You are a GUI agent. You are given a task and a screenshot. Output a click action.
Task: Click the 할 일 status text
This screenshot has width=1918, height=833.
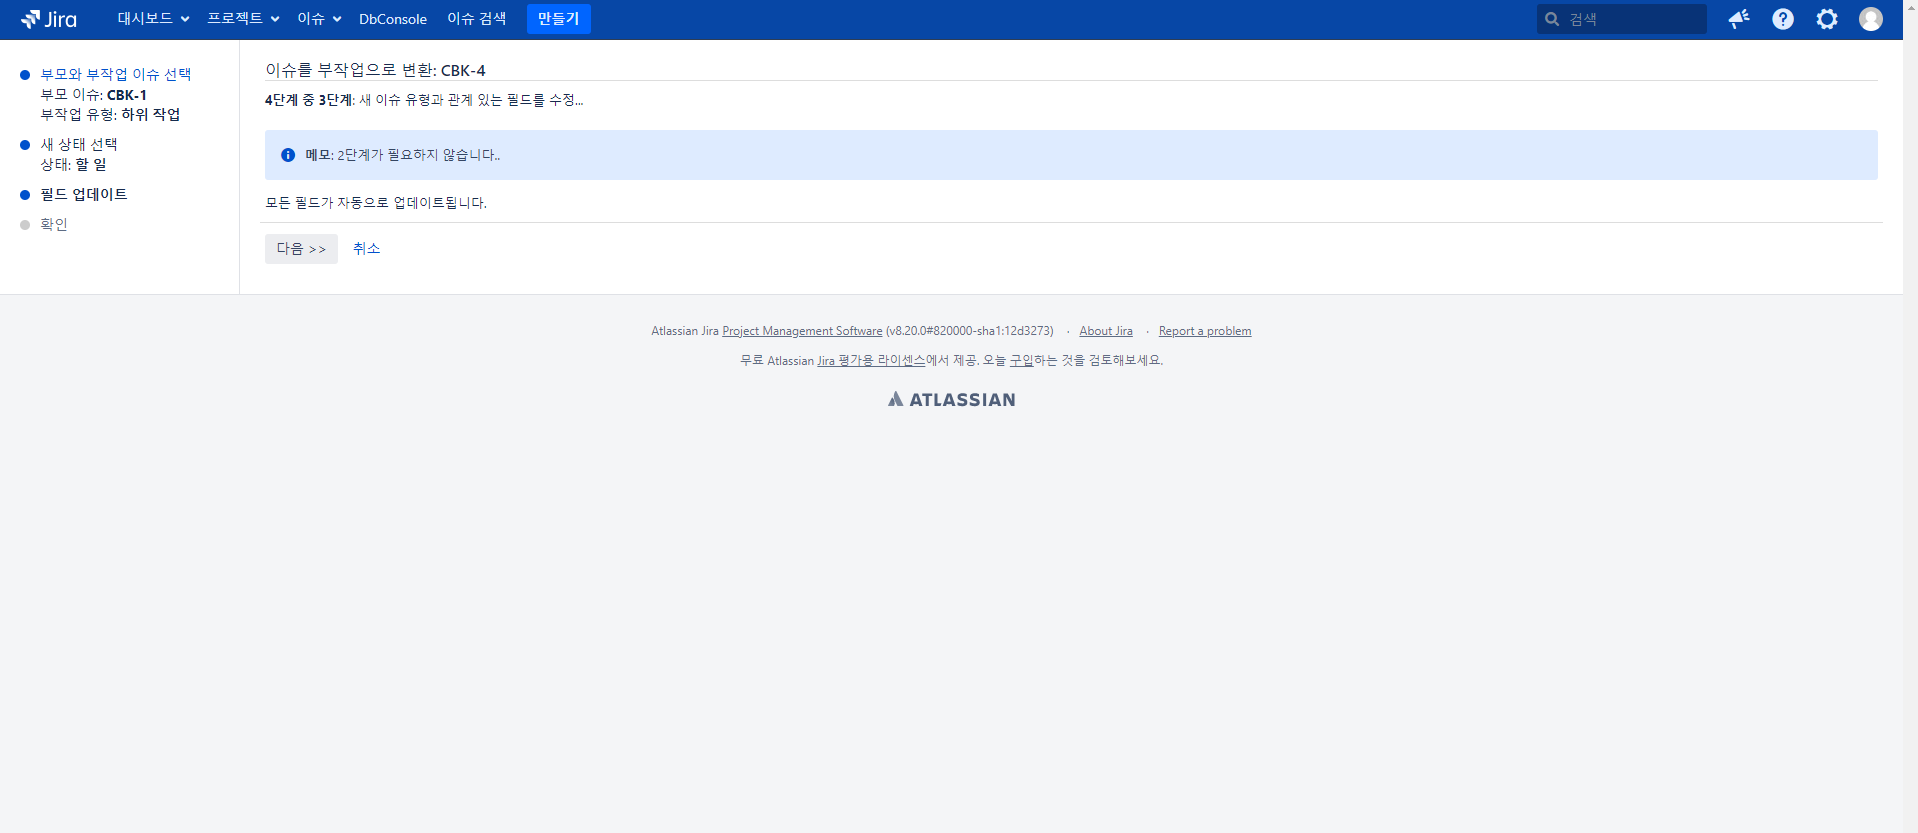click(91, 165)
